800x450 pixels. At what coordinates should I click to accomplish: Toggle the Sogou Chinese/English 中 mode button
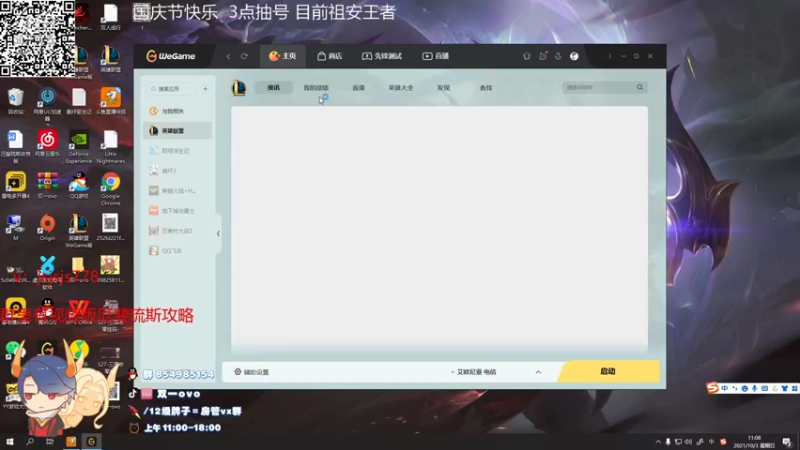point(724,388)
